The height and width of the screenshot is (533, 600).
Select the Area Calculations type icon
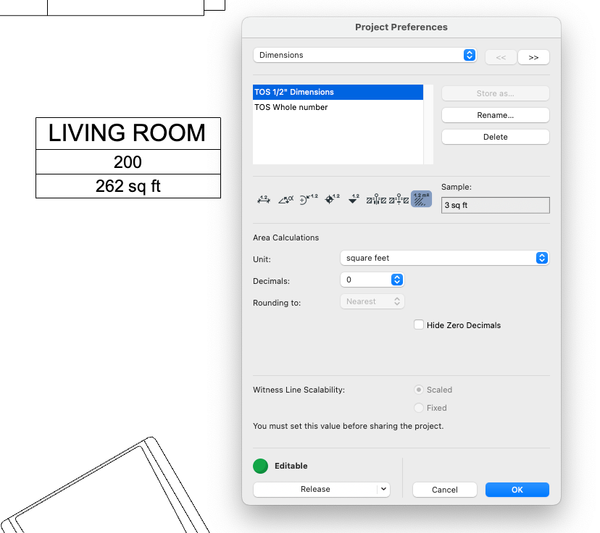(x=421, y=199)
